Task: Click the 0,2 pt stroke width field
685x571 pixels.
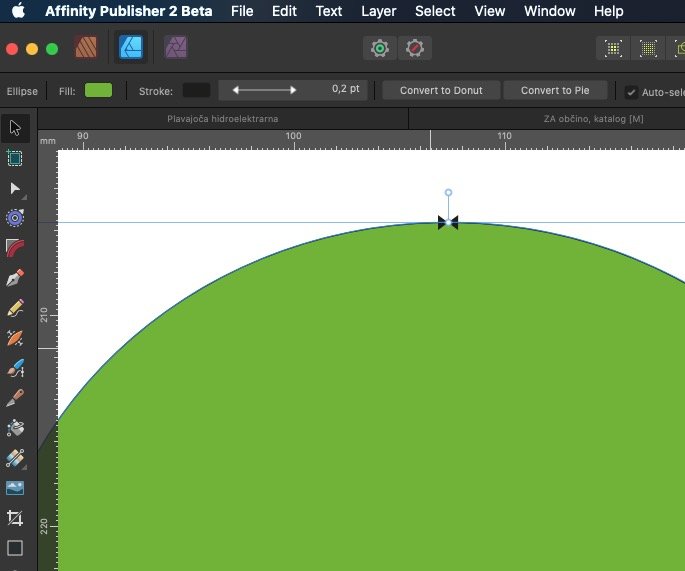Action: pos(346,89)
